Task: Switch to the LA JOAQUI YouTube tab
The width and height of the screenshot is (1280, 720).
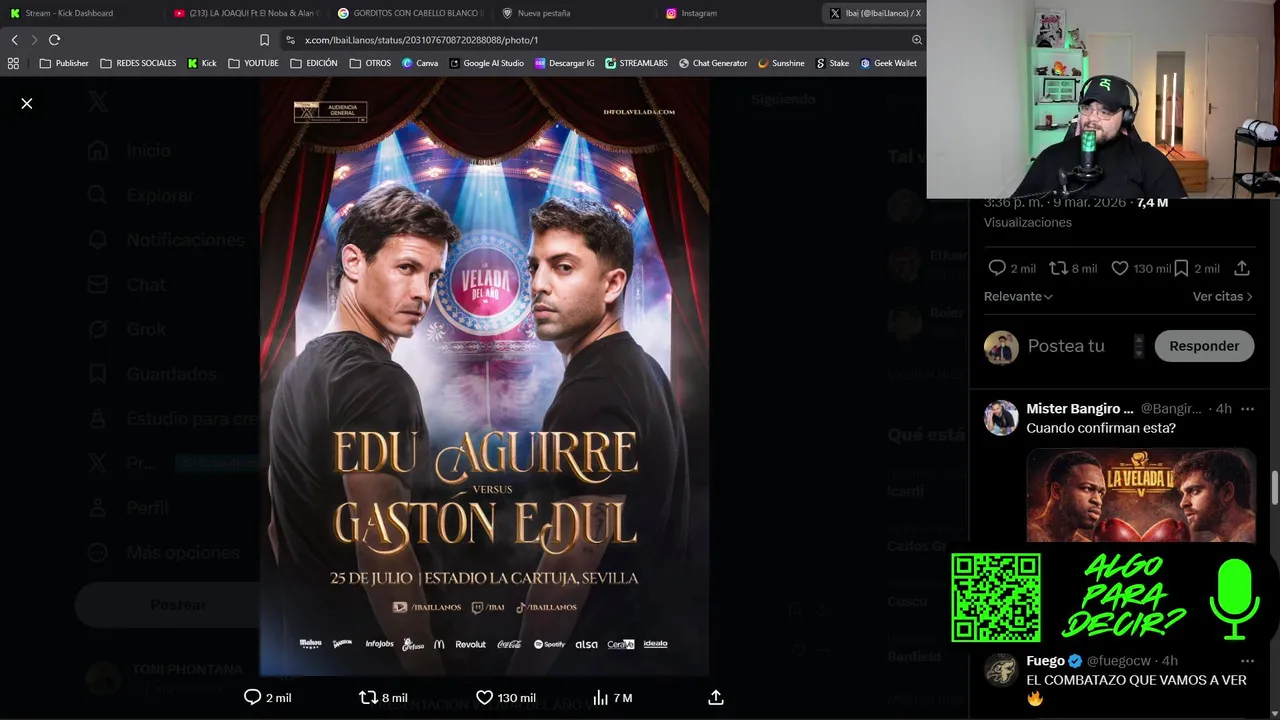Action: click(245, 13)
